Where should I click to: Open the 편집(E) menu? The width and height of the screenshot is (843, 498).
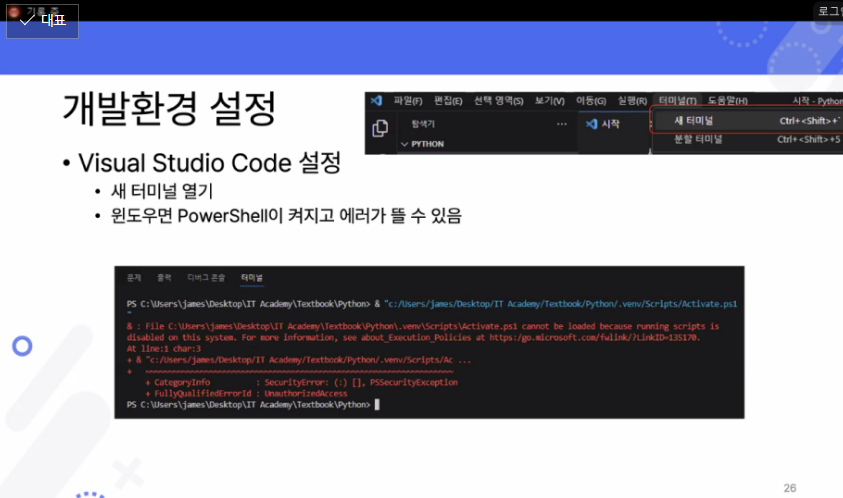(448, 101)
